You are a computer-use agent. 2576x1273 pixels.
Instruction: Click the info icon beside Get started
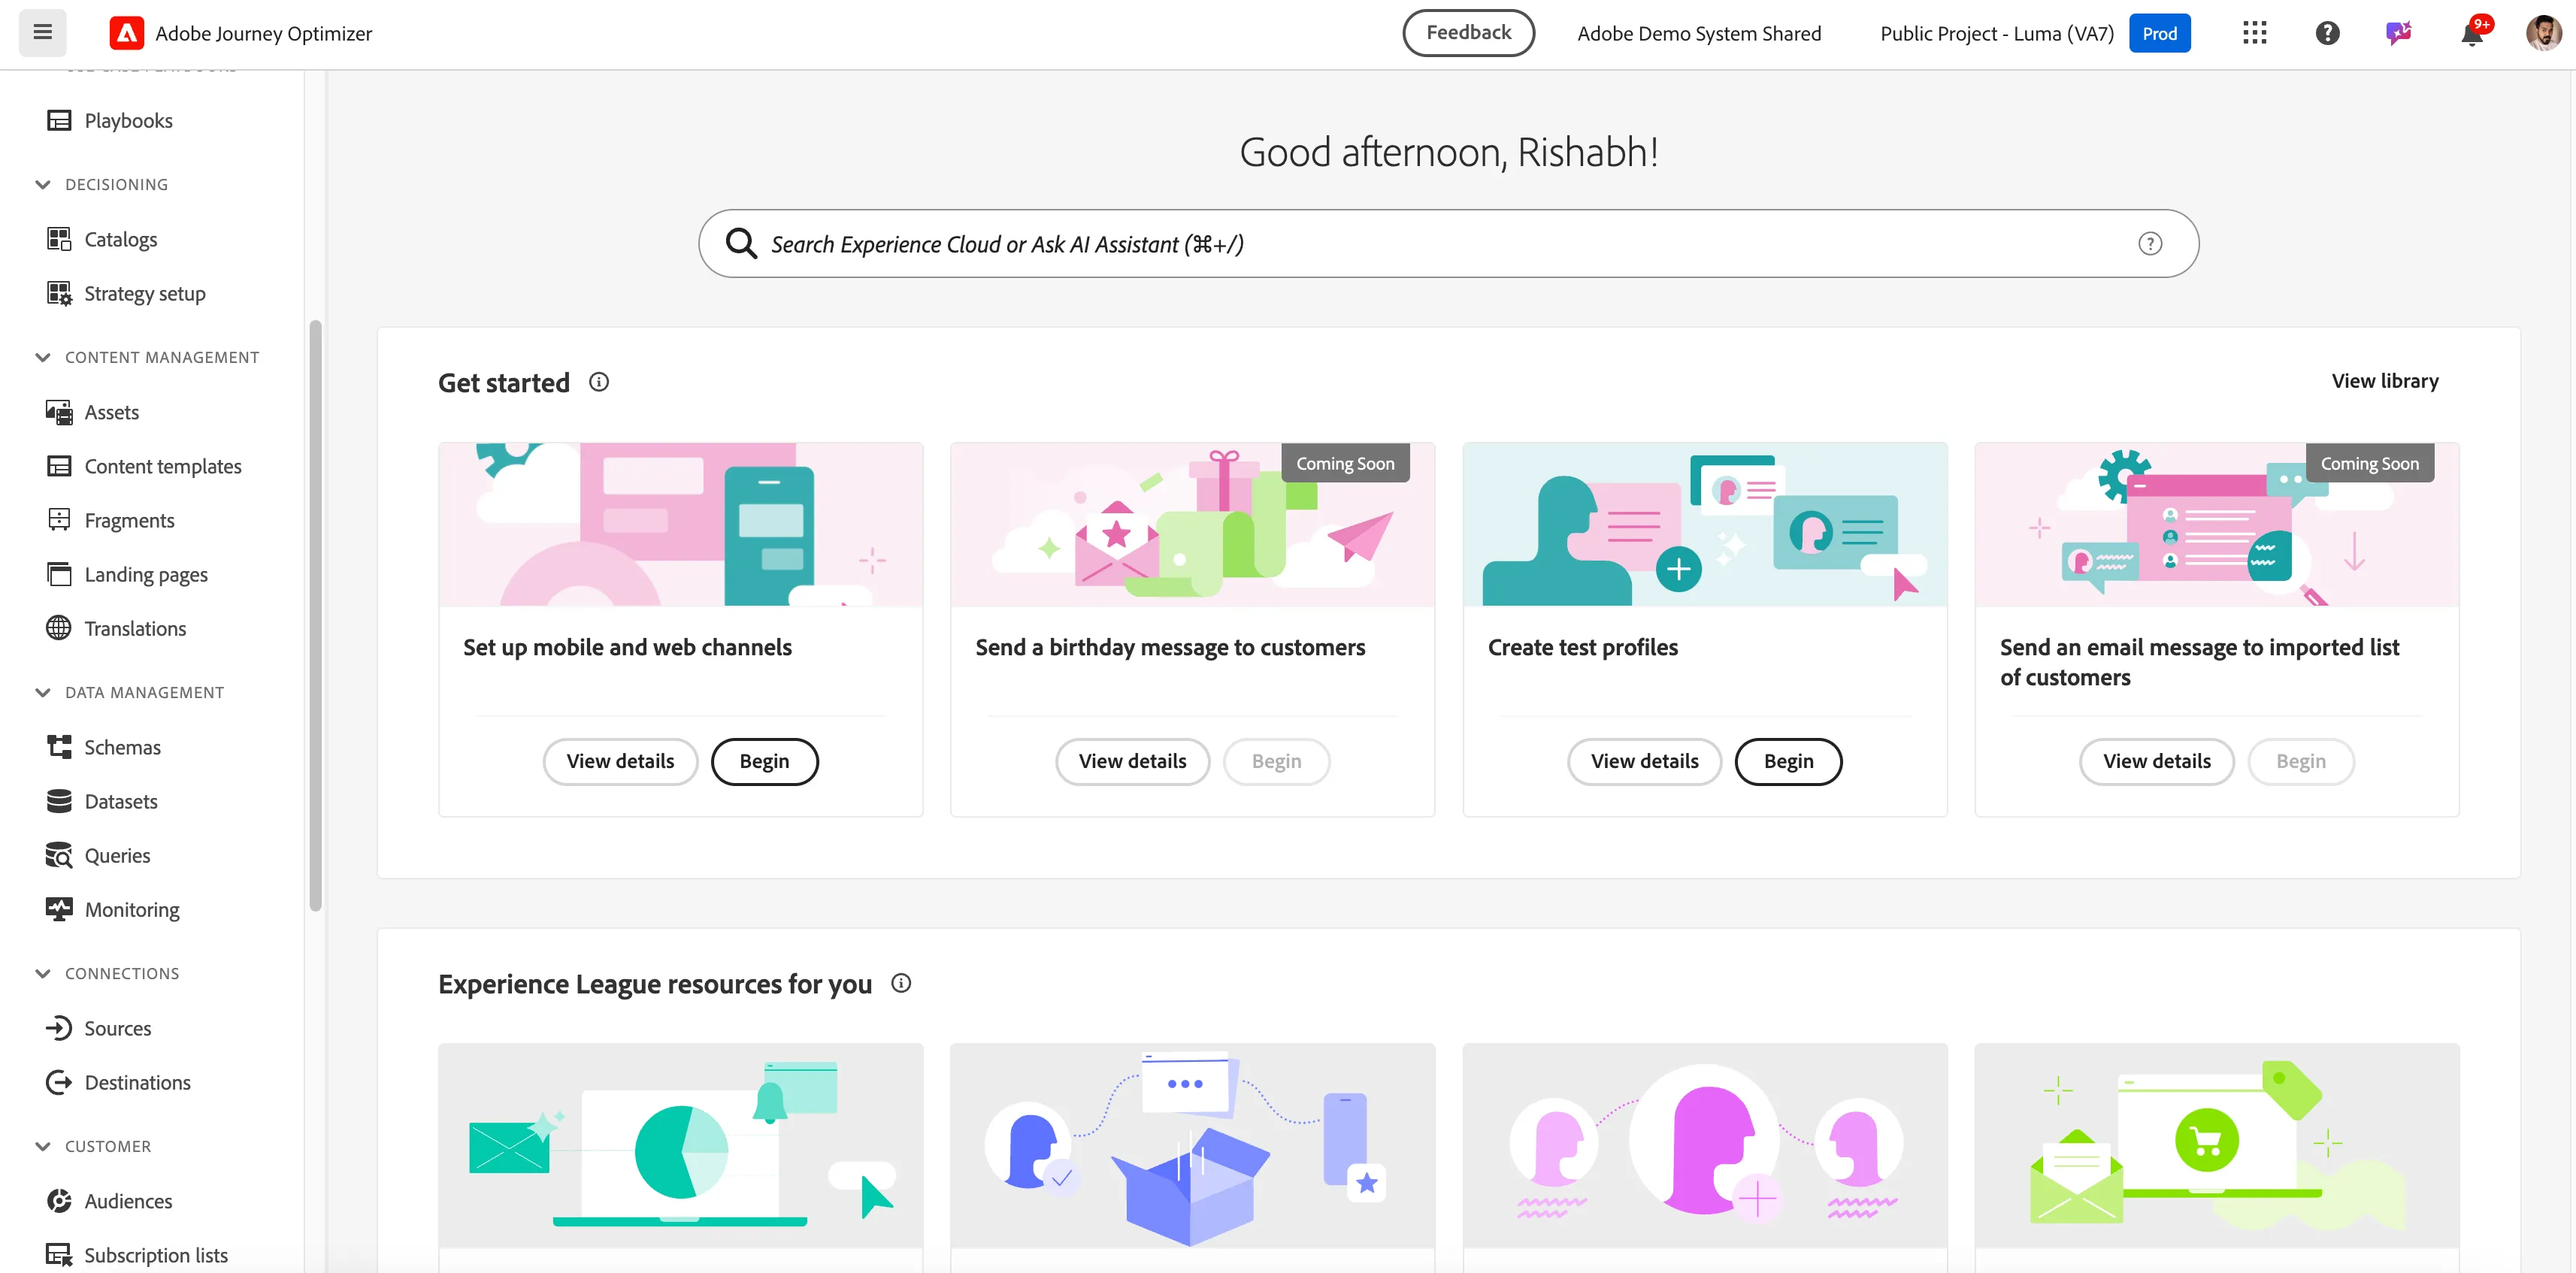(x=599, y=382)
